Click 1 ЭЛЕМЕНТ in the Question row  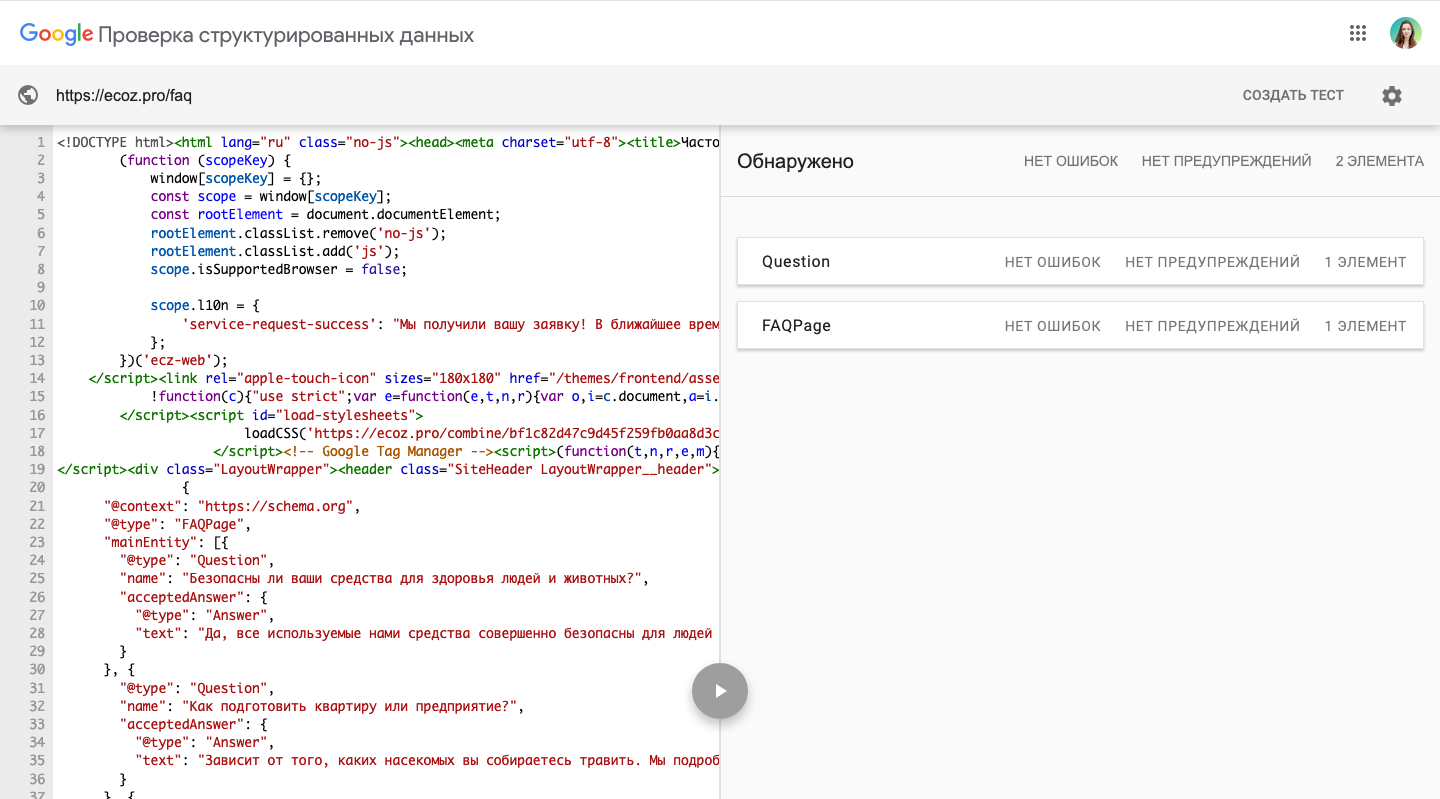[1365, 262]
